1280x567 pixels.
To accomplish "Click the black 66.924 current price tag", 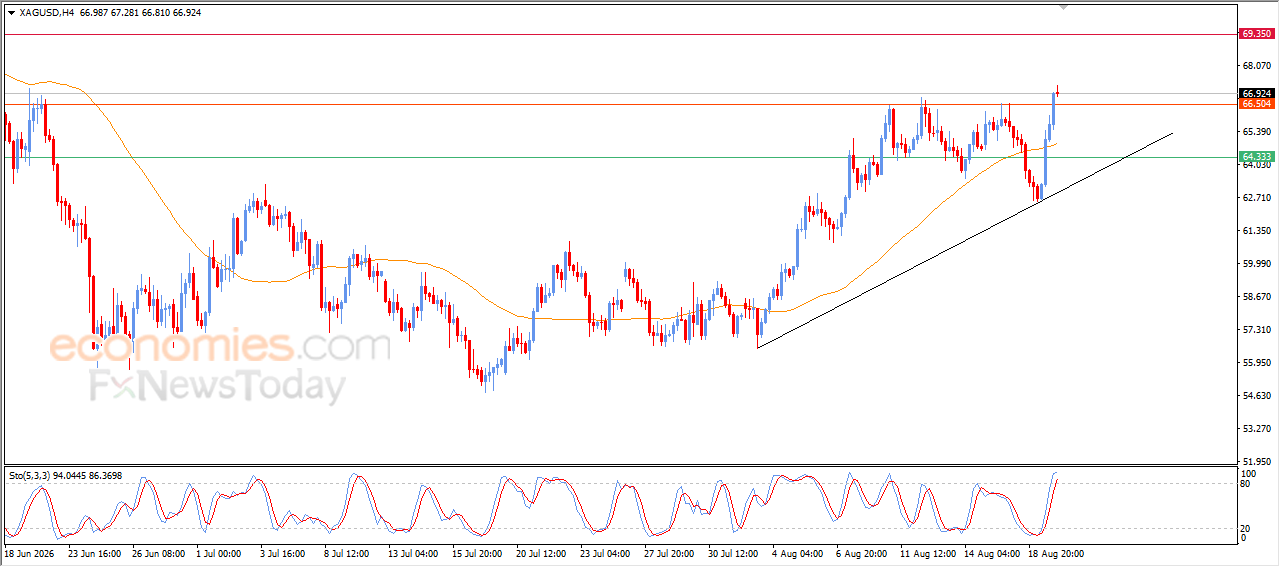I will click(x=1256, y=93).
